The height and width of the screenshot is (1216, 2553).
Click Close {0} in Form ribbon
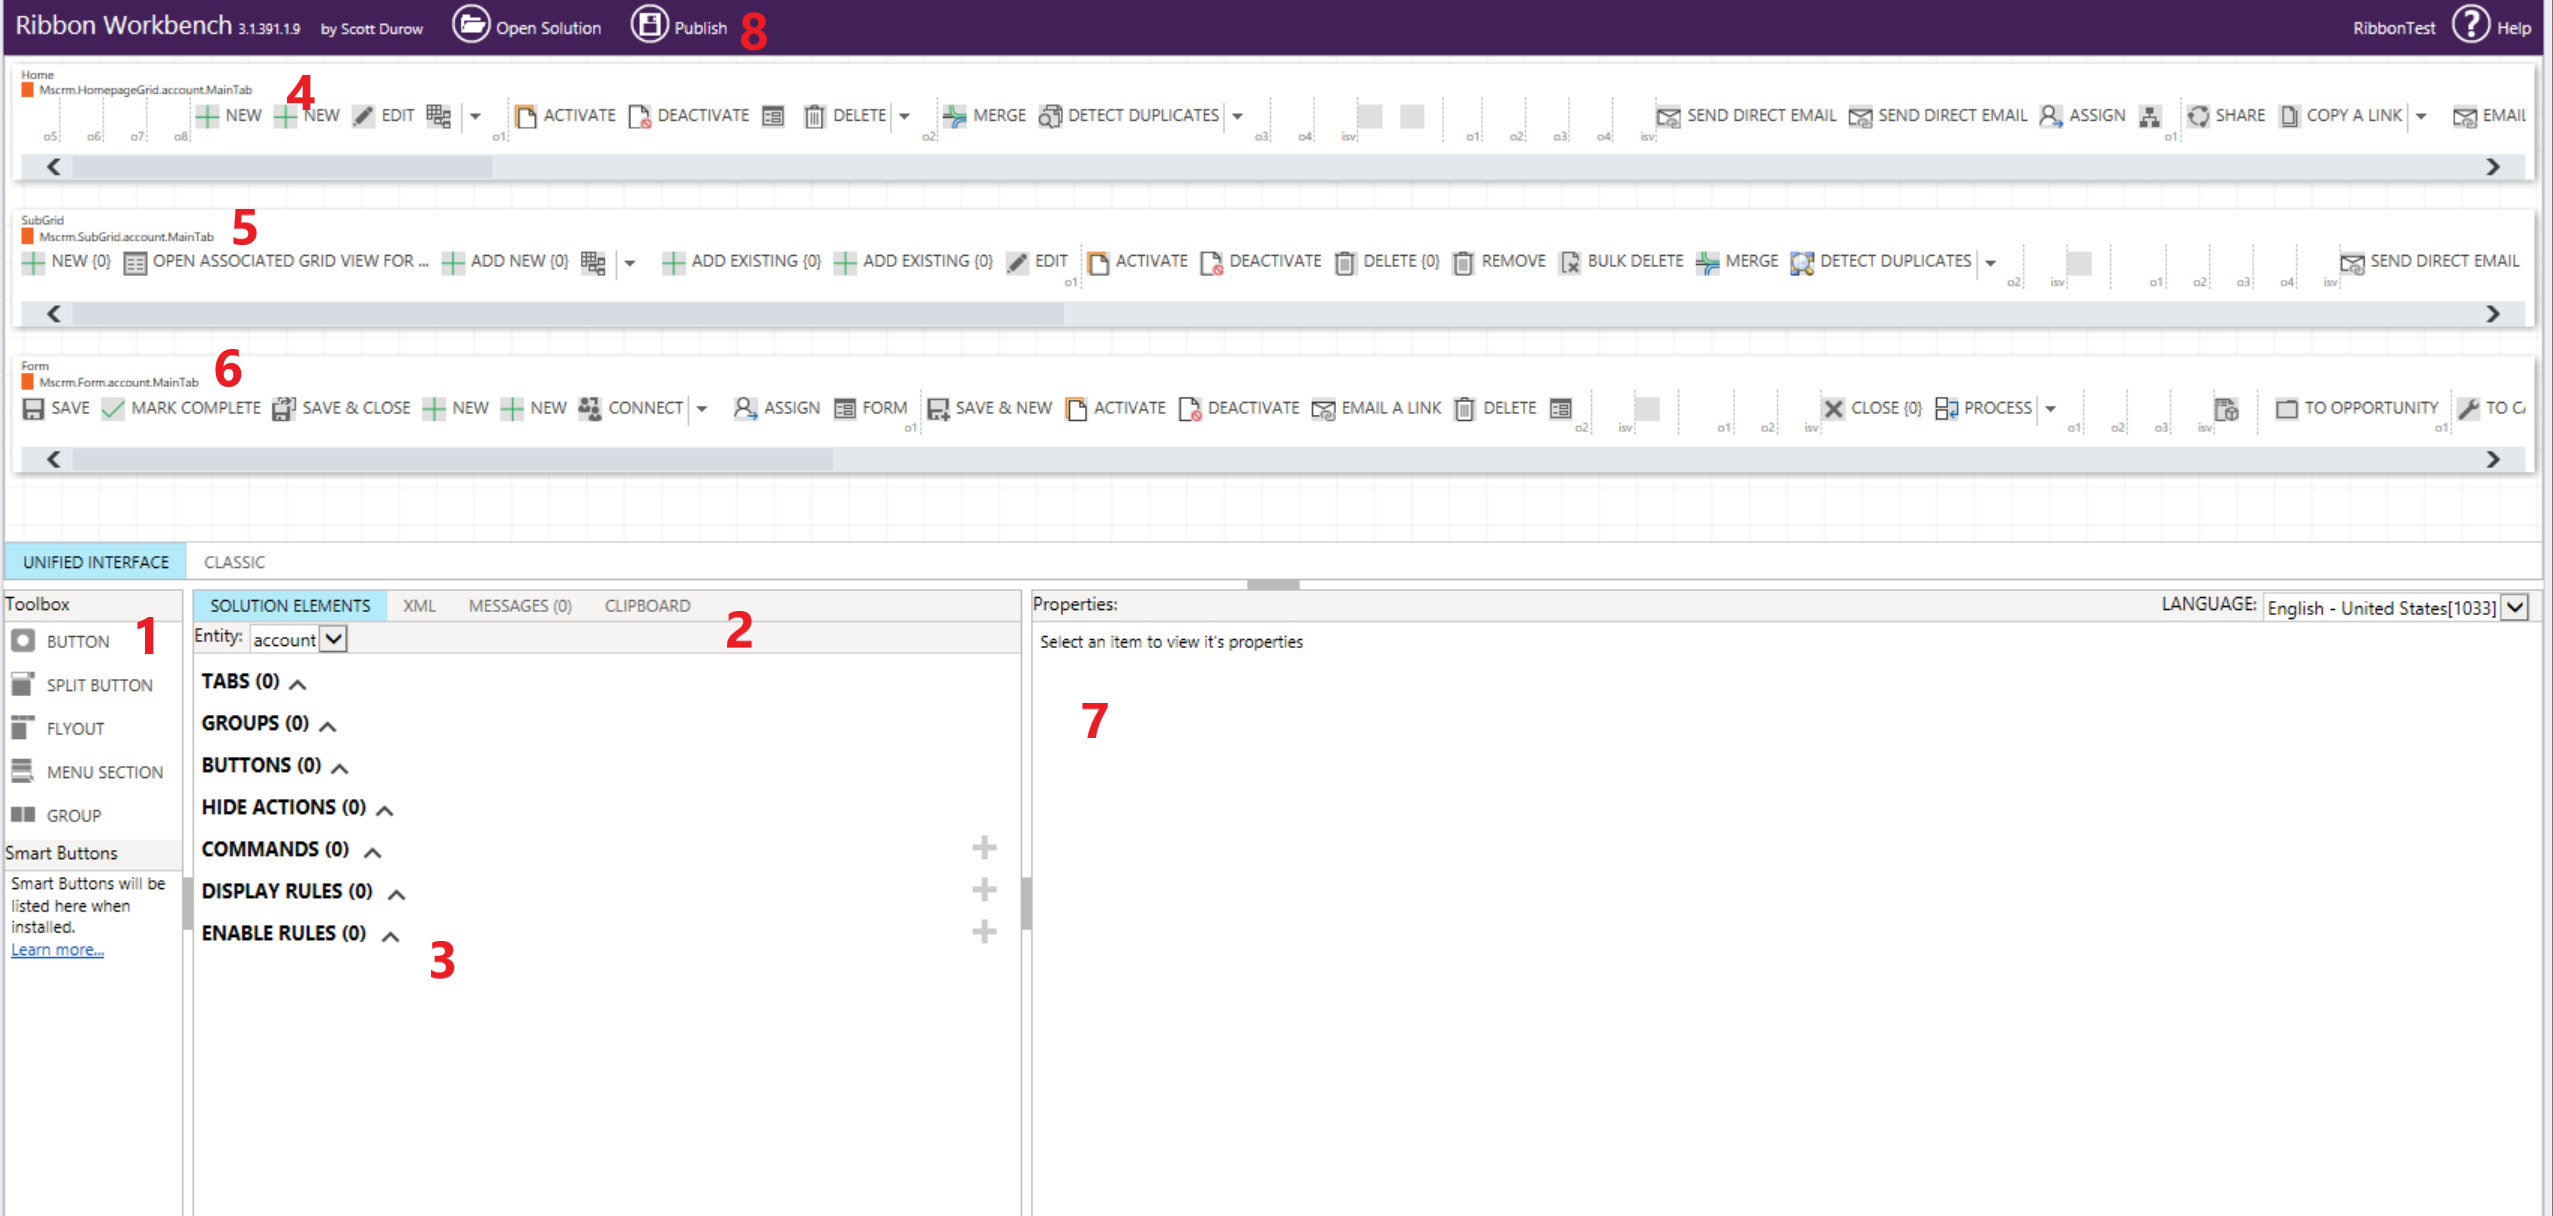coord(1872,408)
